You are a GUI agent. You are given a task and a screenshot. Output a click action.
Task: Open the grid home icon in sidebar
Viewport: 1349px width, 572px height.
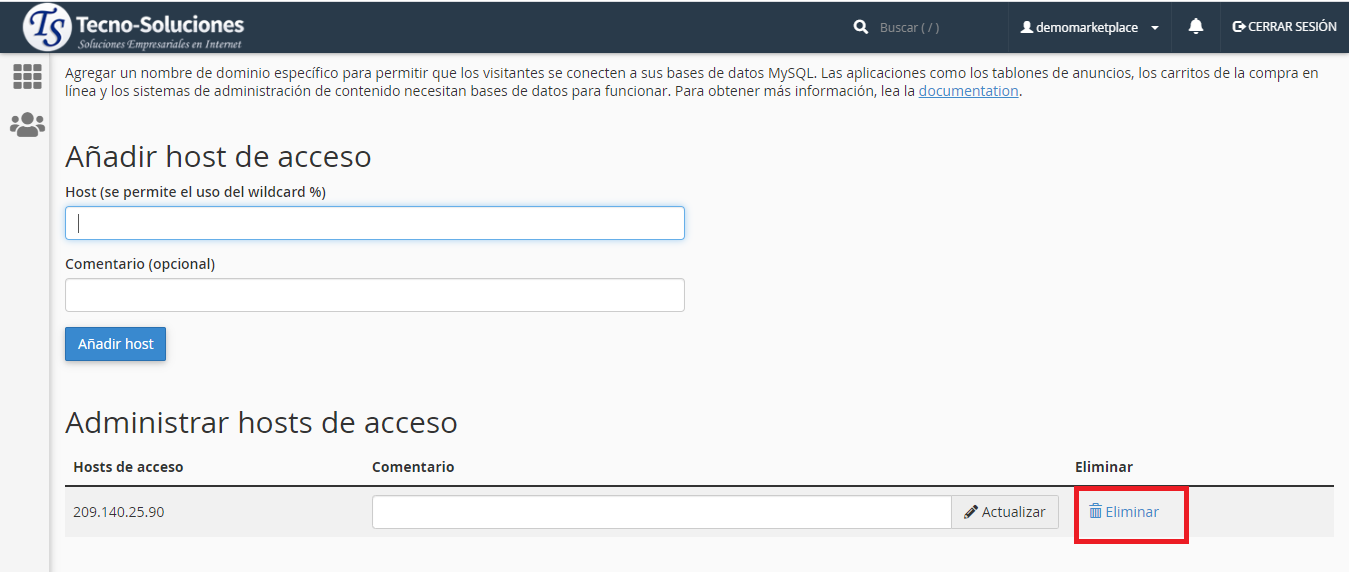(x=27, y=76)
